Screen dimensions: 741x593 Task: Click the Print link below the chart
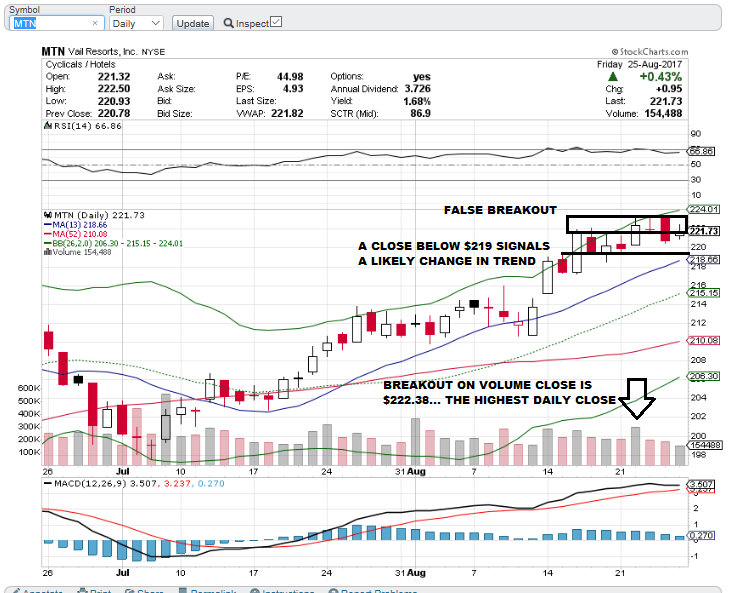tap(95, 591)
